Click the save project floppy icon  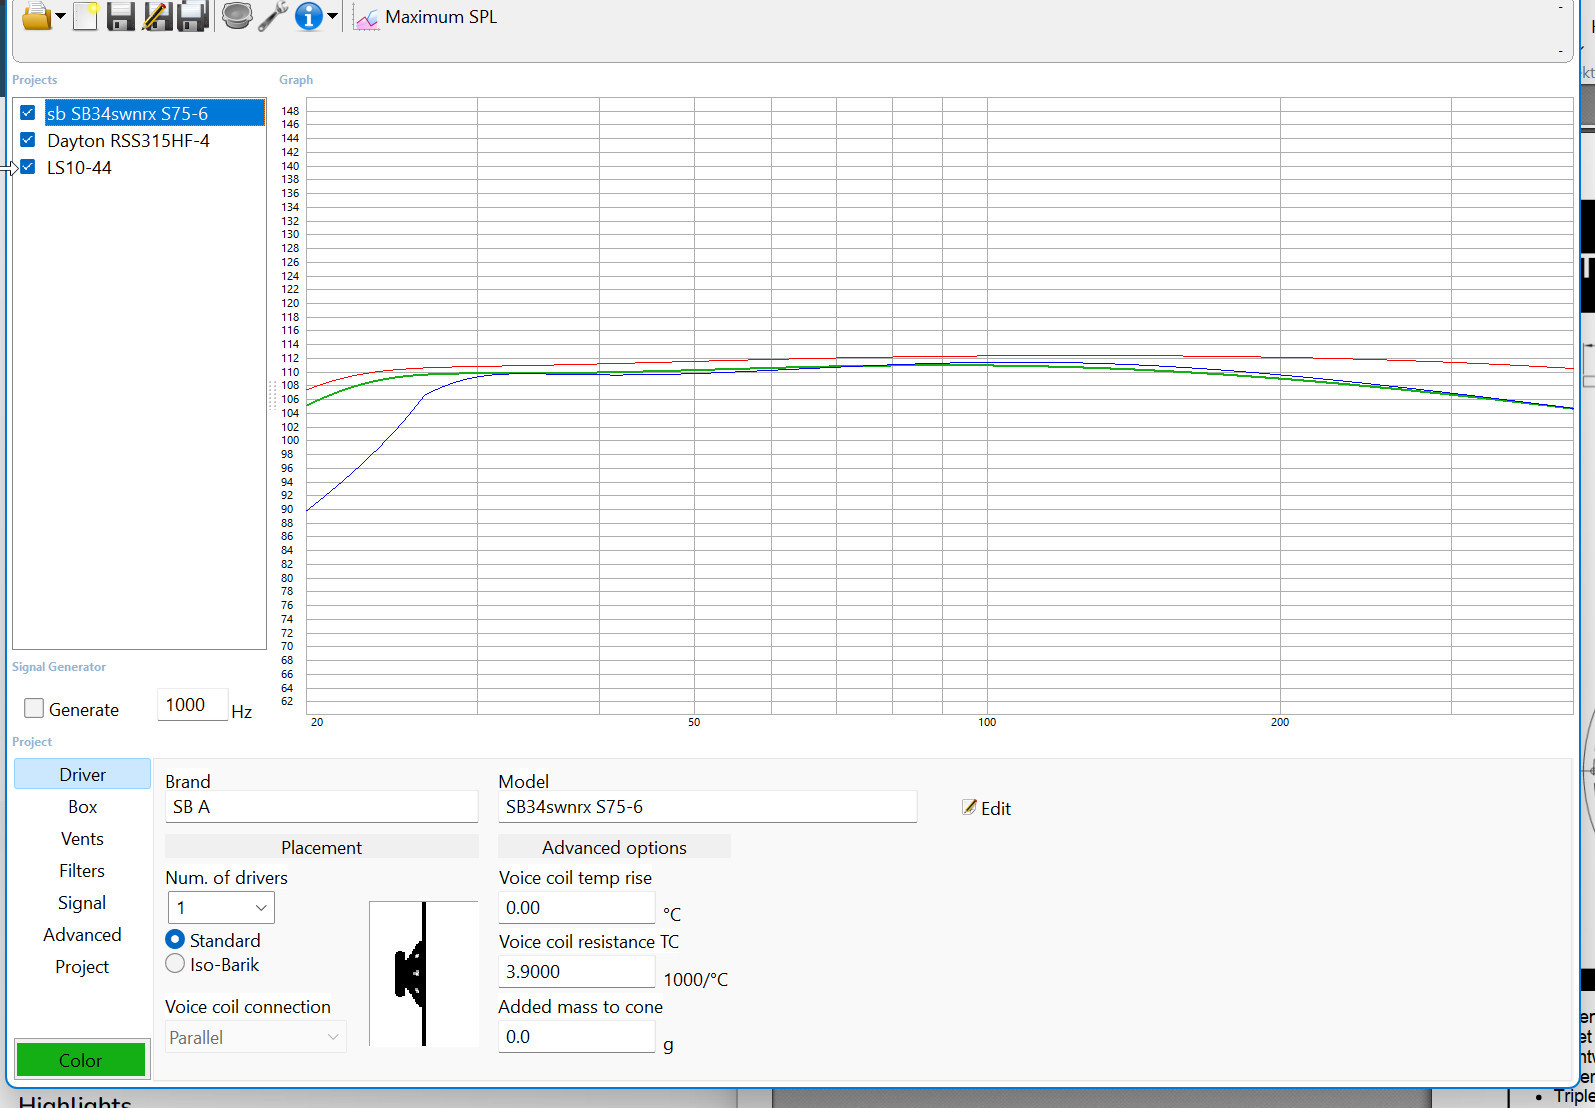pos(121,17)
